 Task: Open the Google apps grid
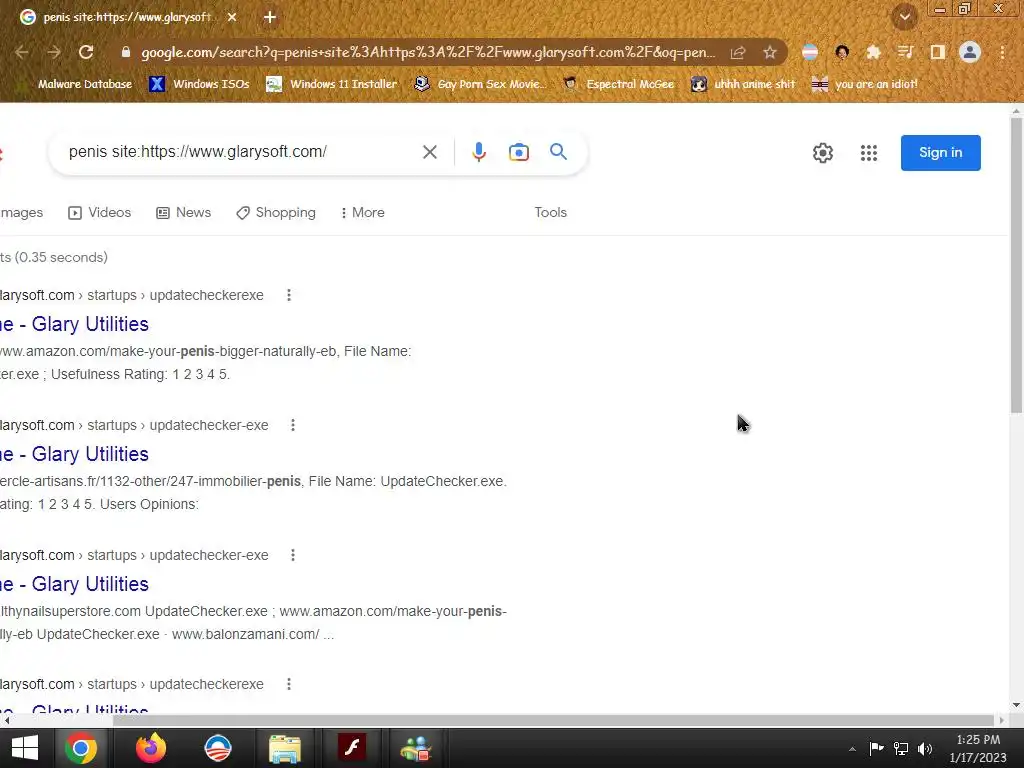coord(869,153)
